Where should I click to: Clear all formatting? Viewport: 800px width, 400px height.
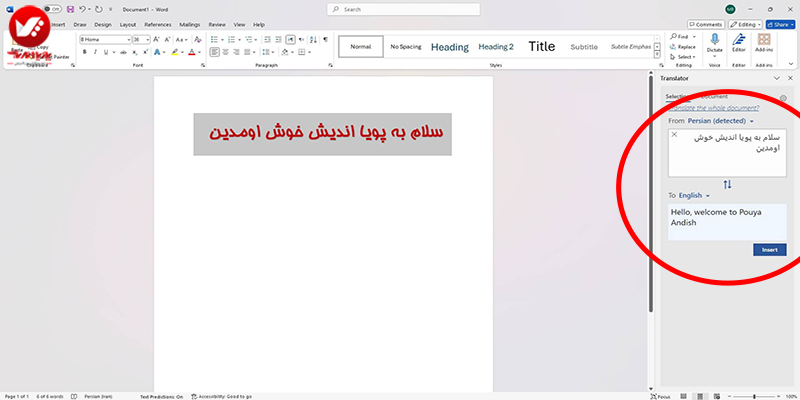click(197, 39)
